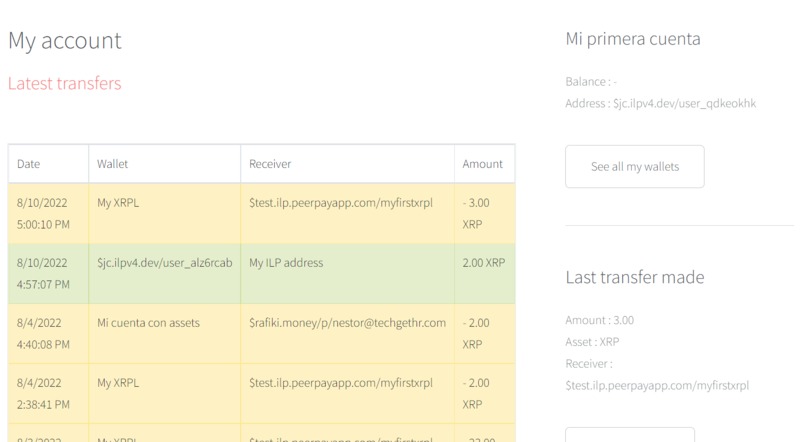Click the "Last transfer made" heading

[635, 277]
